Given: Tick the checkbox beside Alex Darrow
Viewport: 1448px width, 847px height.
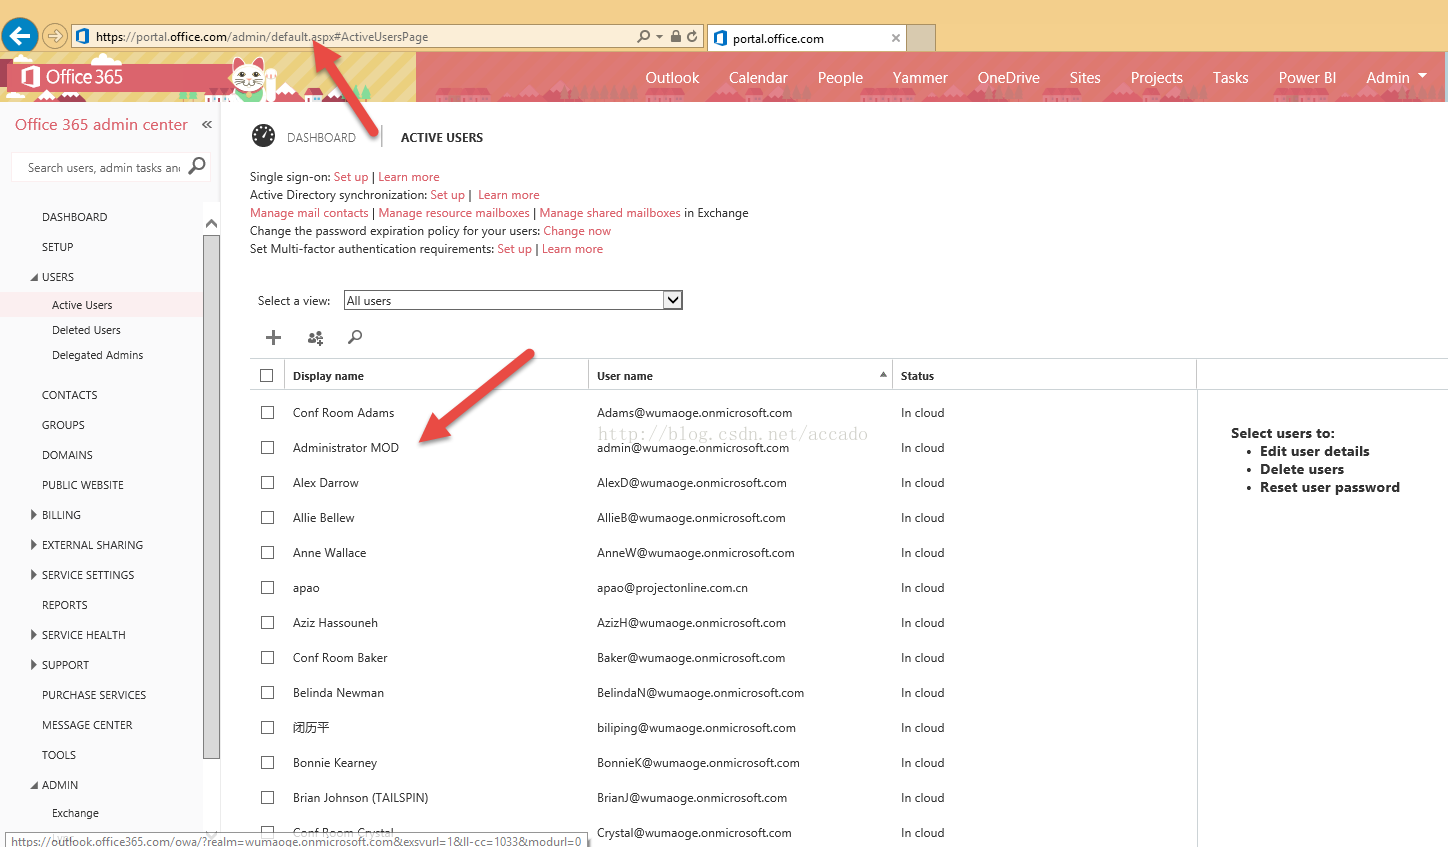Looking at the screenshot, I should coord(267,483).
